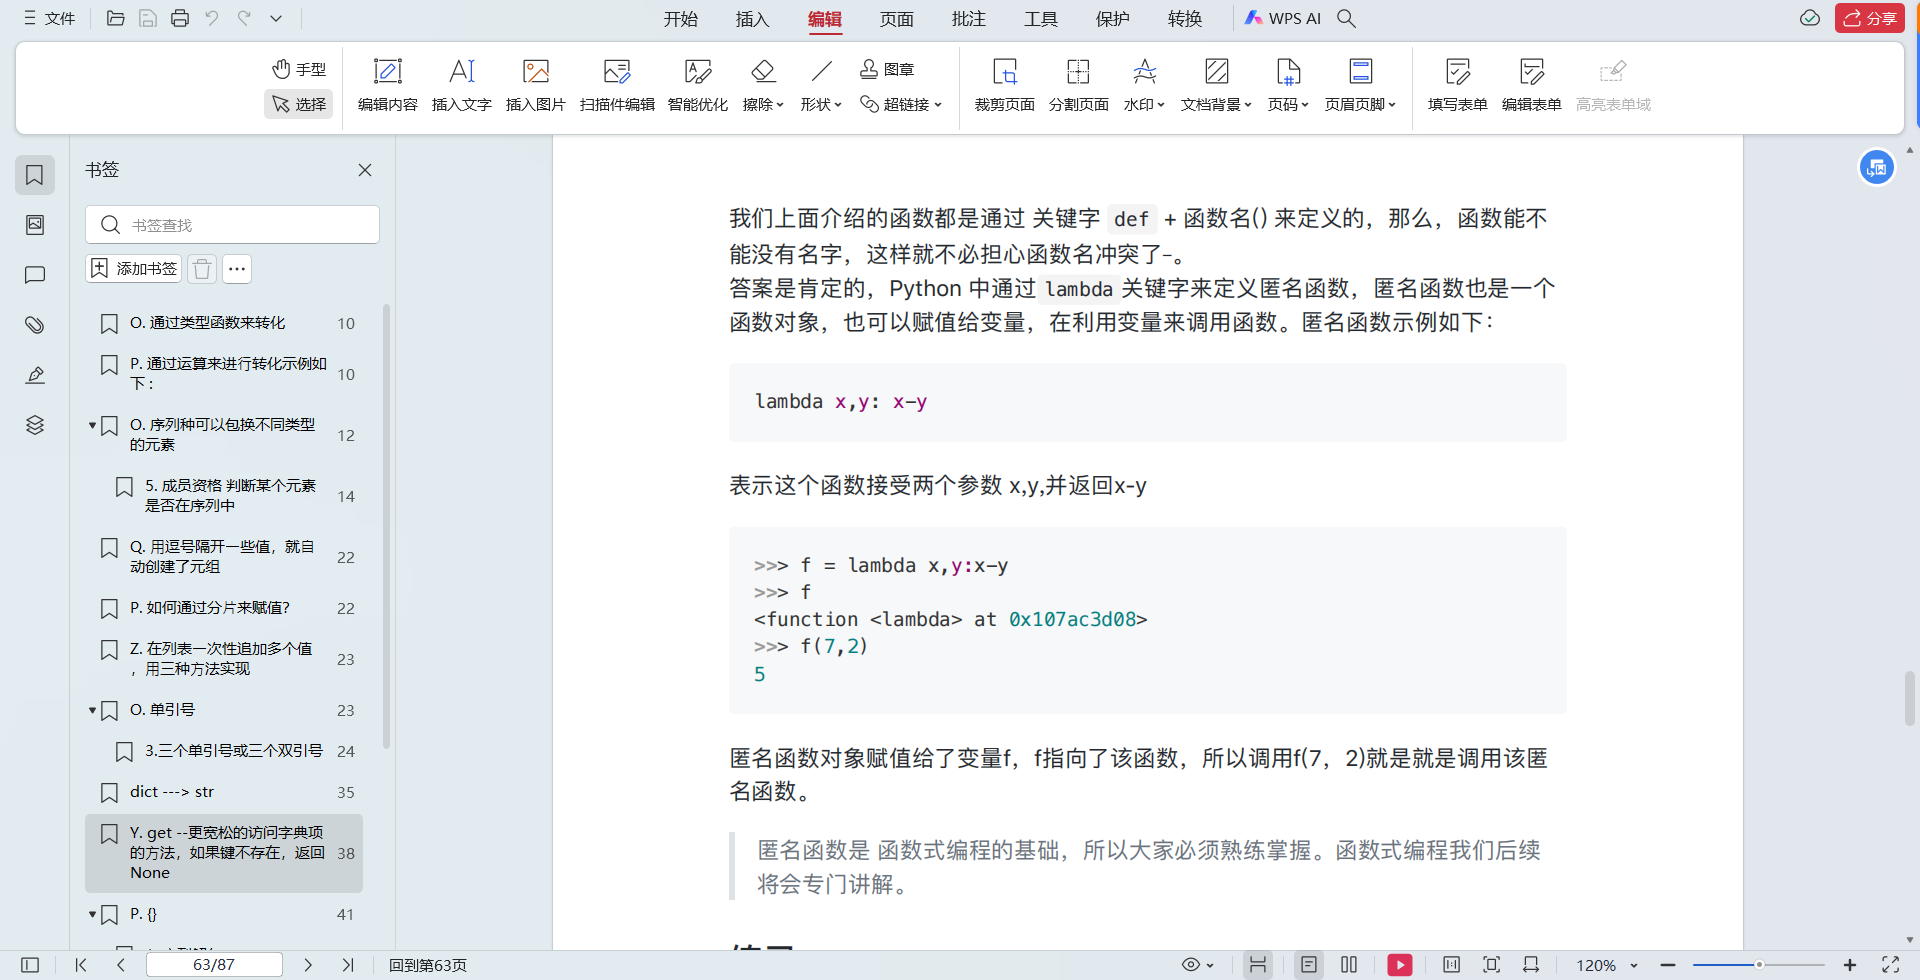Choose Crop Page (裁剪页面) tool
Image resolution: width=1920 pixels, height=980 pixels.
coord(1004,85)
